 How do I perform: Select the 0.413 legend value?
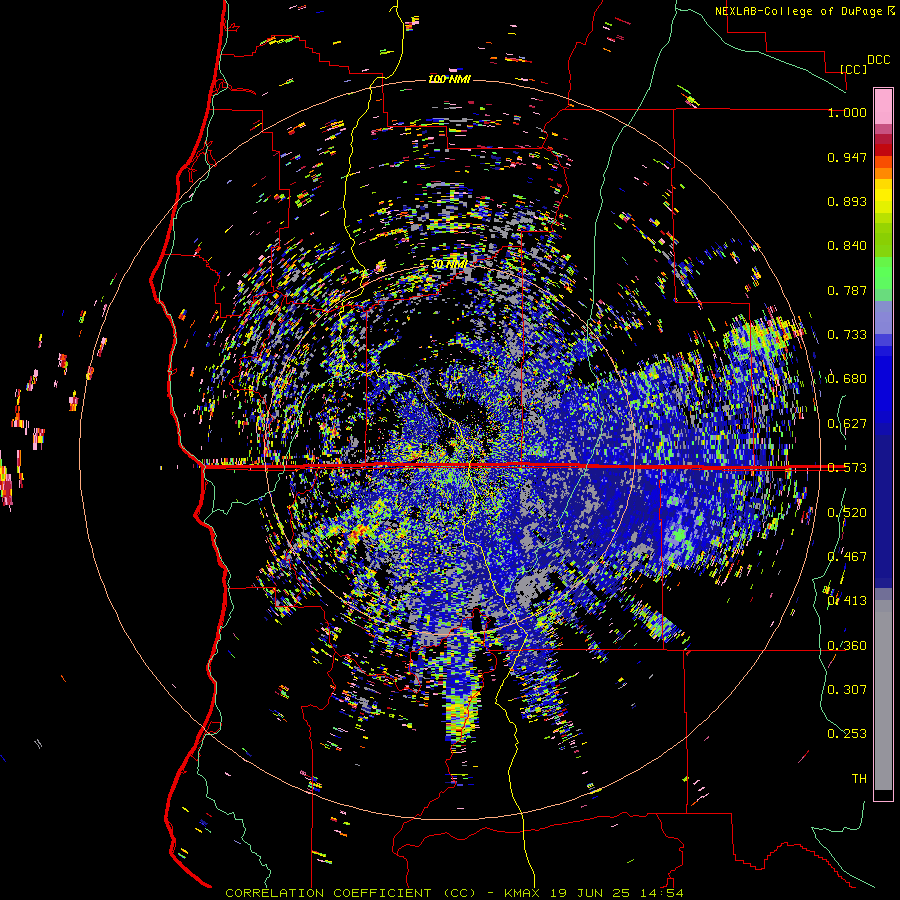847,601
